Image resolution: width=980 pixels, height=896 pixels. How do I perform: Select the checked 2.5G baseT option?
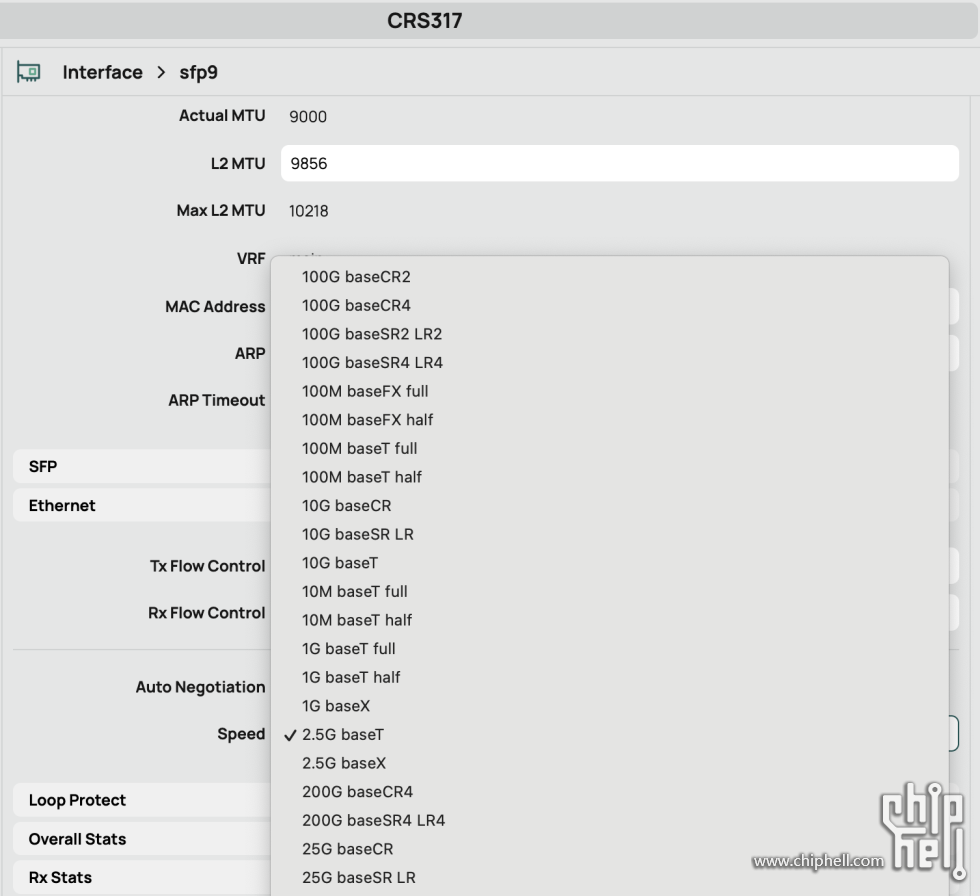point(343,735)
